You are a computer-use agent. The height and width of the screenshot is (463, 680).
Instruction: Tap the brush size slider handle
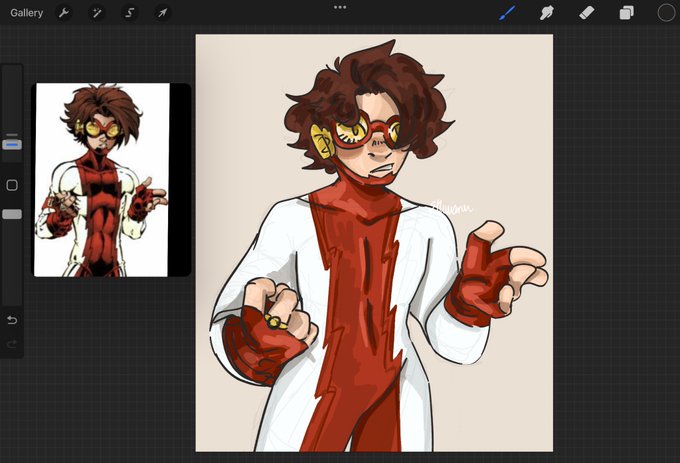(12, 144)
